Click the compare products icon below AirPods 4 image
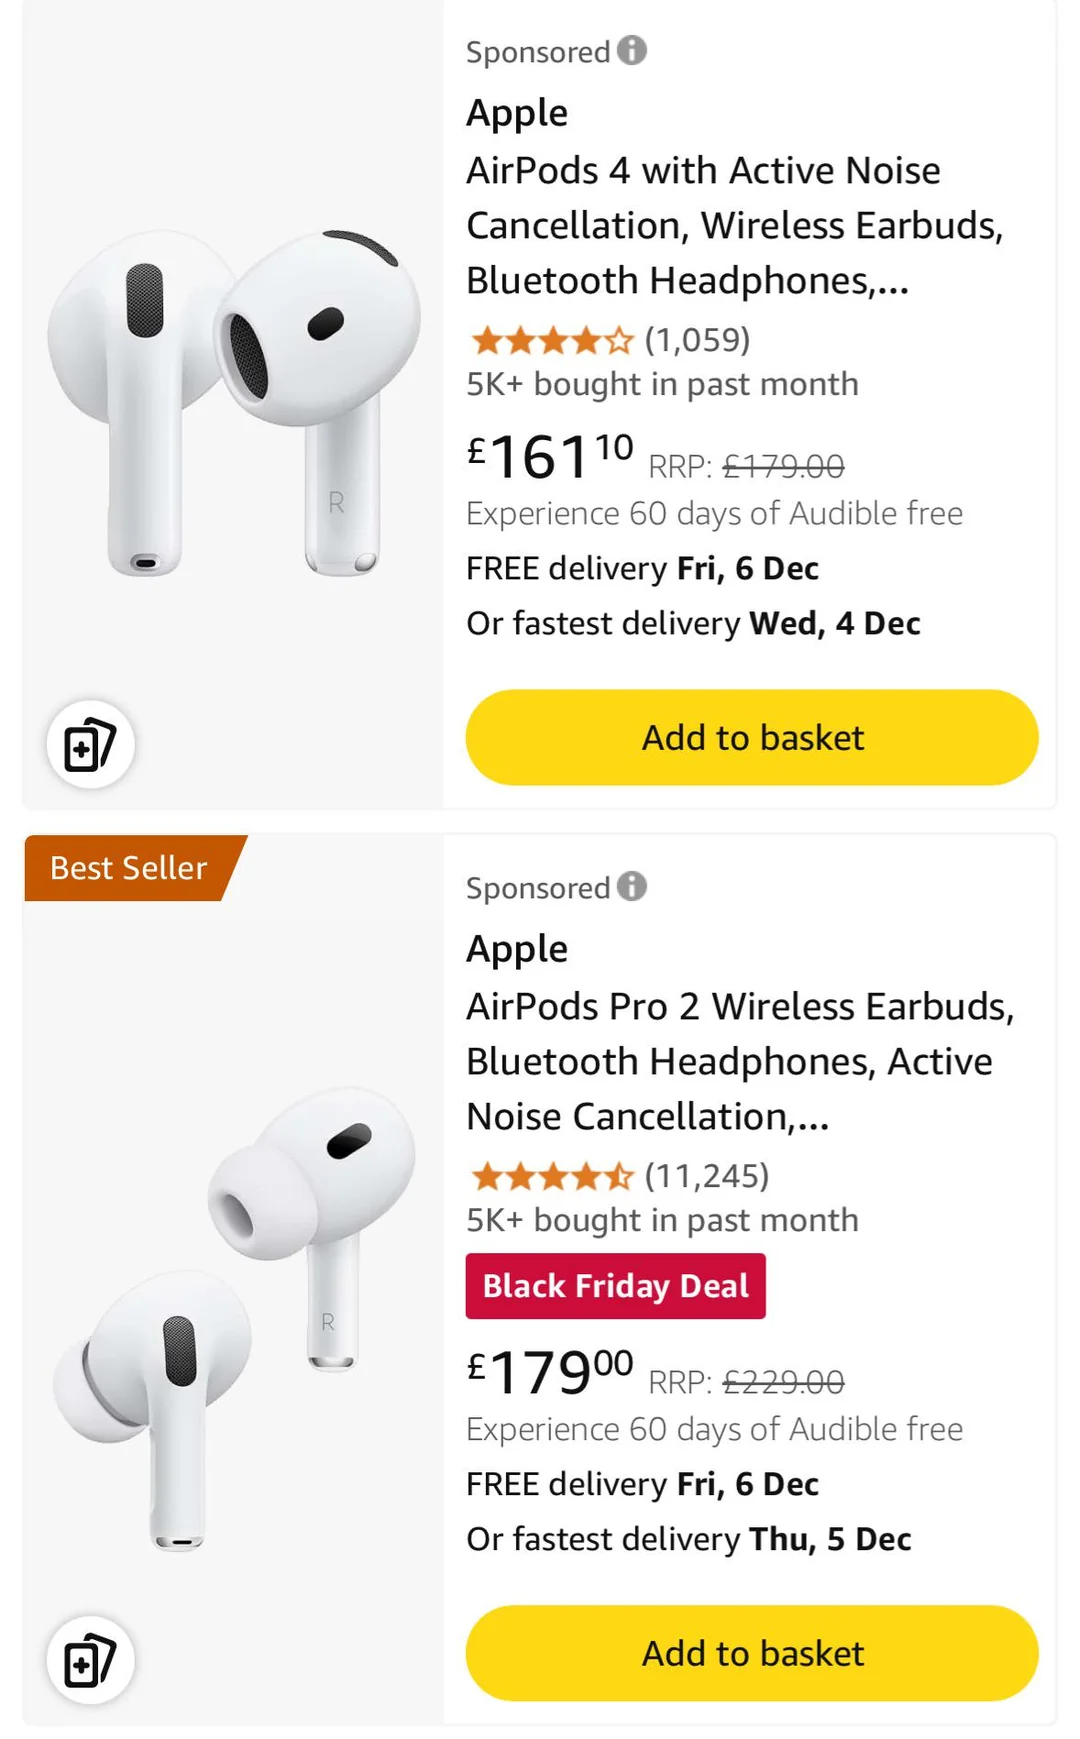The height and width of the screenshot is (1739, 1080). pyautogui.click(x=90, y=743)
